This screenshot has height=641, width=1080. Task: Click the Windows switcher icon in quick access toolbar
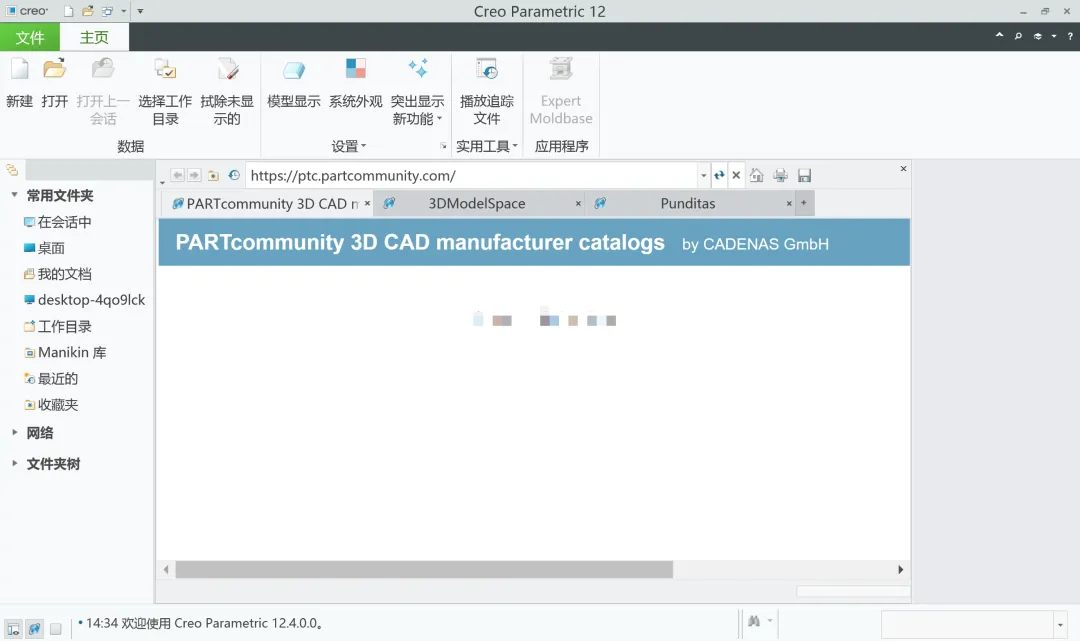[107, 11]
